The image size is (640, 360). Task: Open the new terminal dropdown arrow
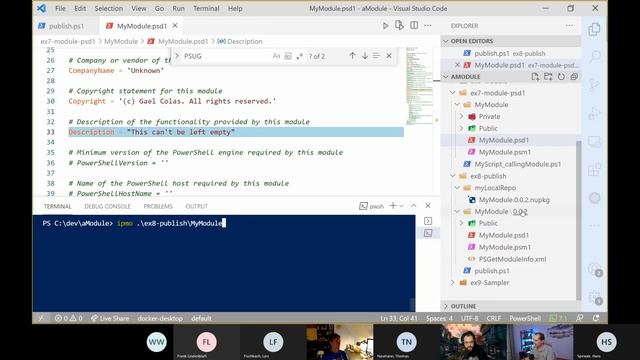(402, 206)
